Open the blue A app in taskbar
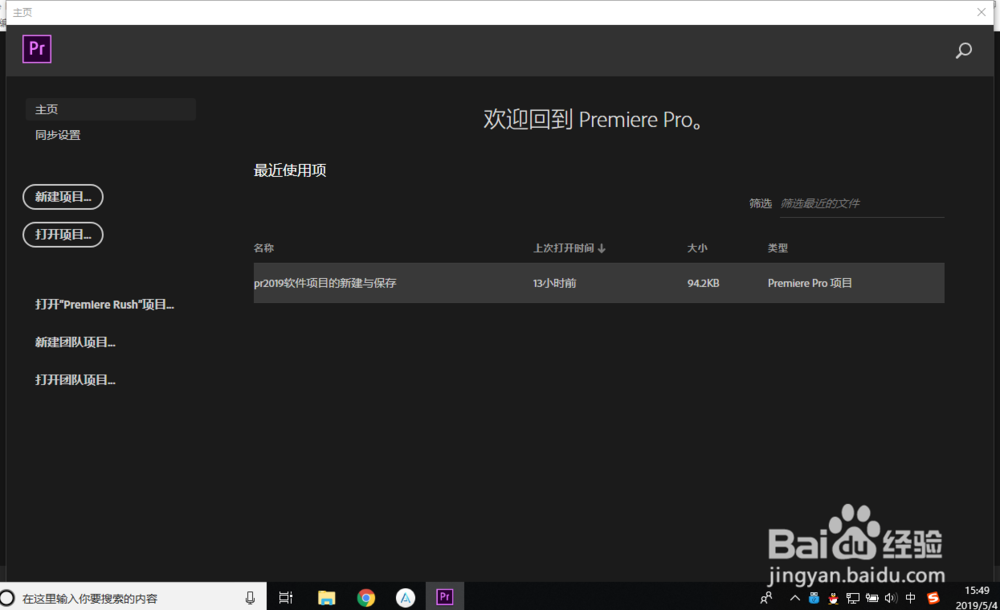1000x610 pixels. [406, 598]
